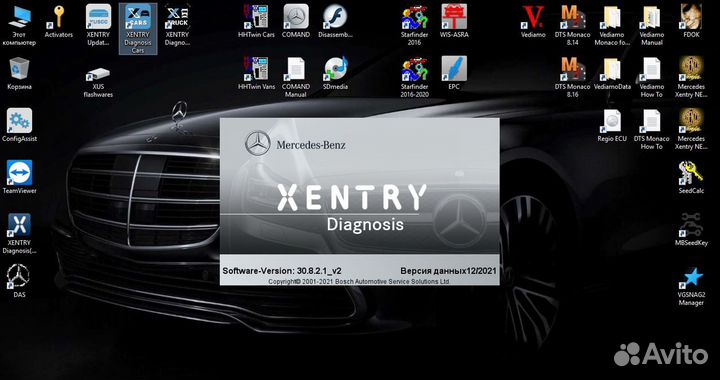Open DTS Monaco How To document
This screenshot has height=380, width=720.
(x=651, y=129)
